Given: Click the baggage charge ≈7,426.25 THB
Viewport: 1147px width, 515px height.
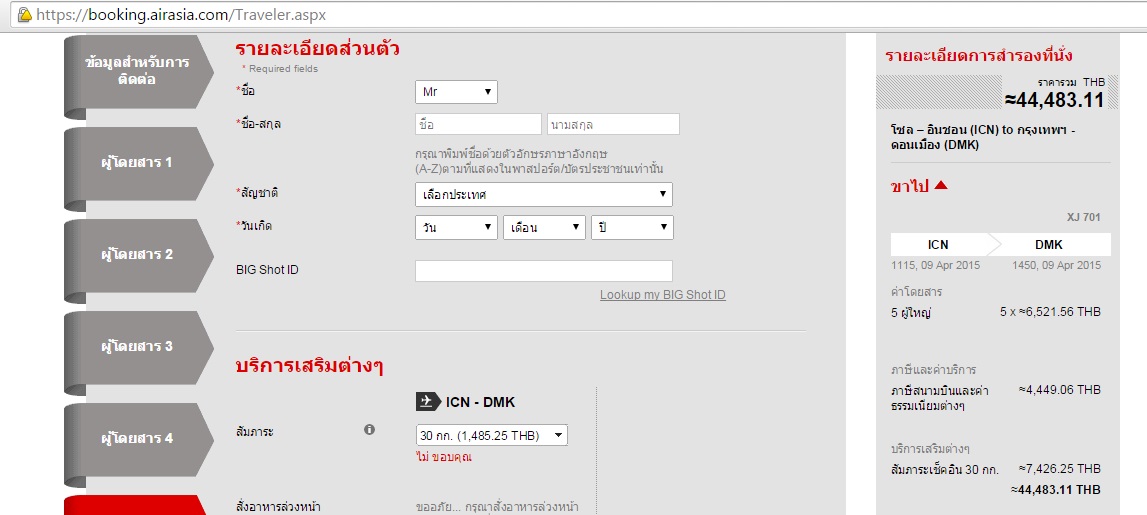Looking at the screenshot, I should tap(1060, 468).
